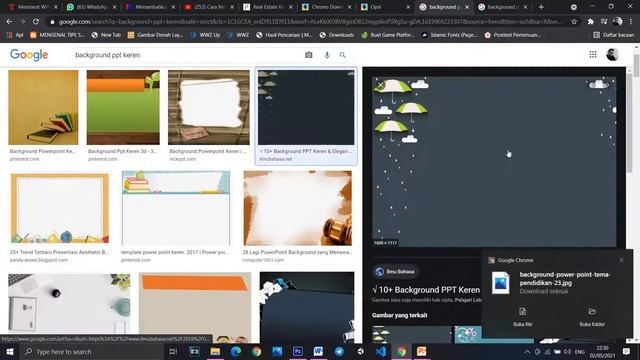Go back to the previous page
The height and width of the screenshot is (360, 640).
click(9, 22)
